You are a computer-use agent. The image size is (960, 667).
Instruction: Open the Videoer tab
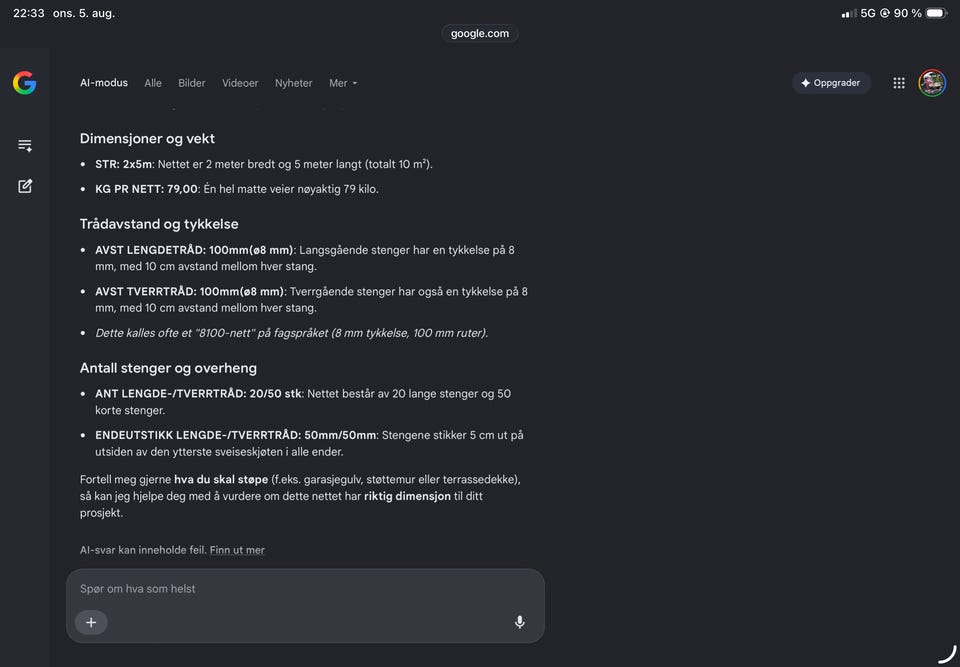[240, 83]
